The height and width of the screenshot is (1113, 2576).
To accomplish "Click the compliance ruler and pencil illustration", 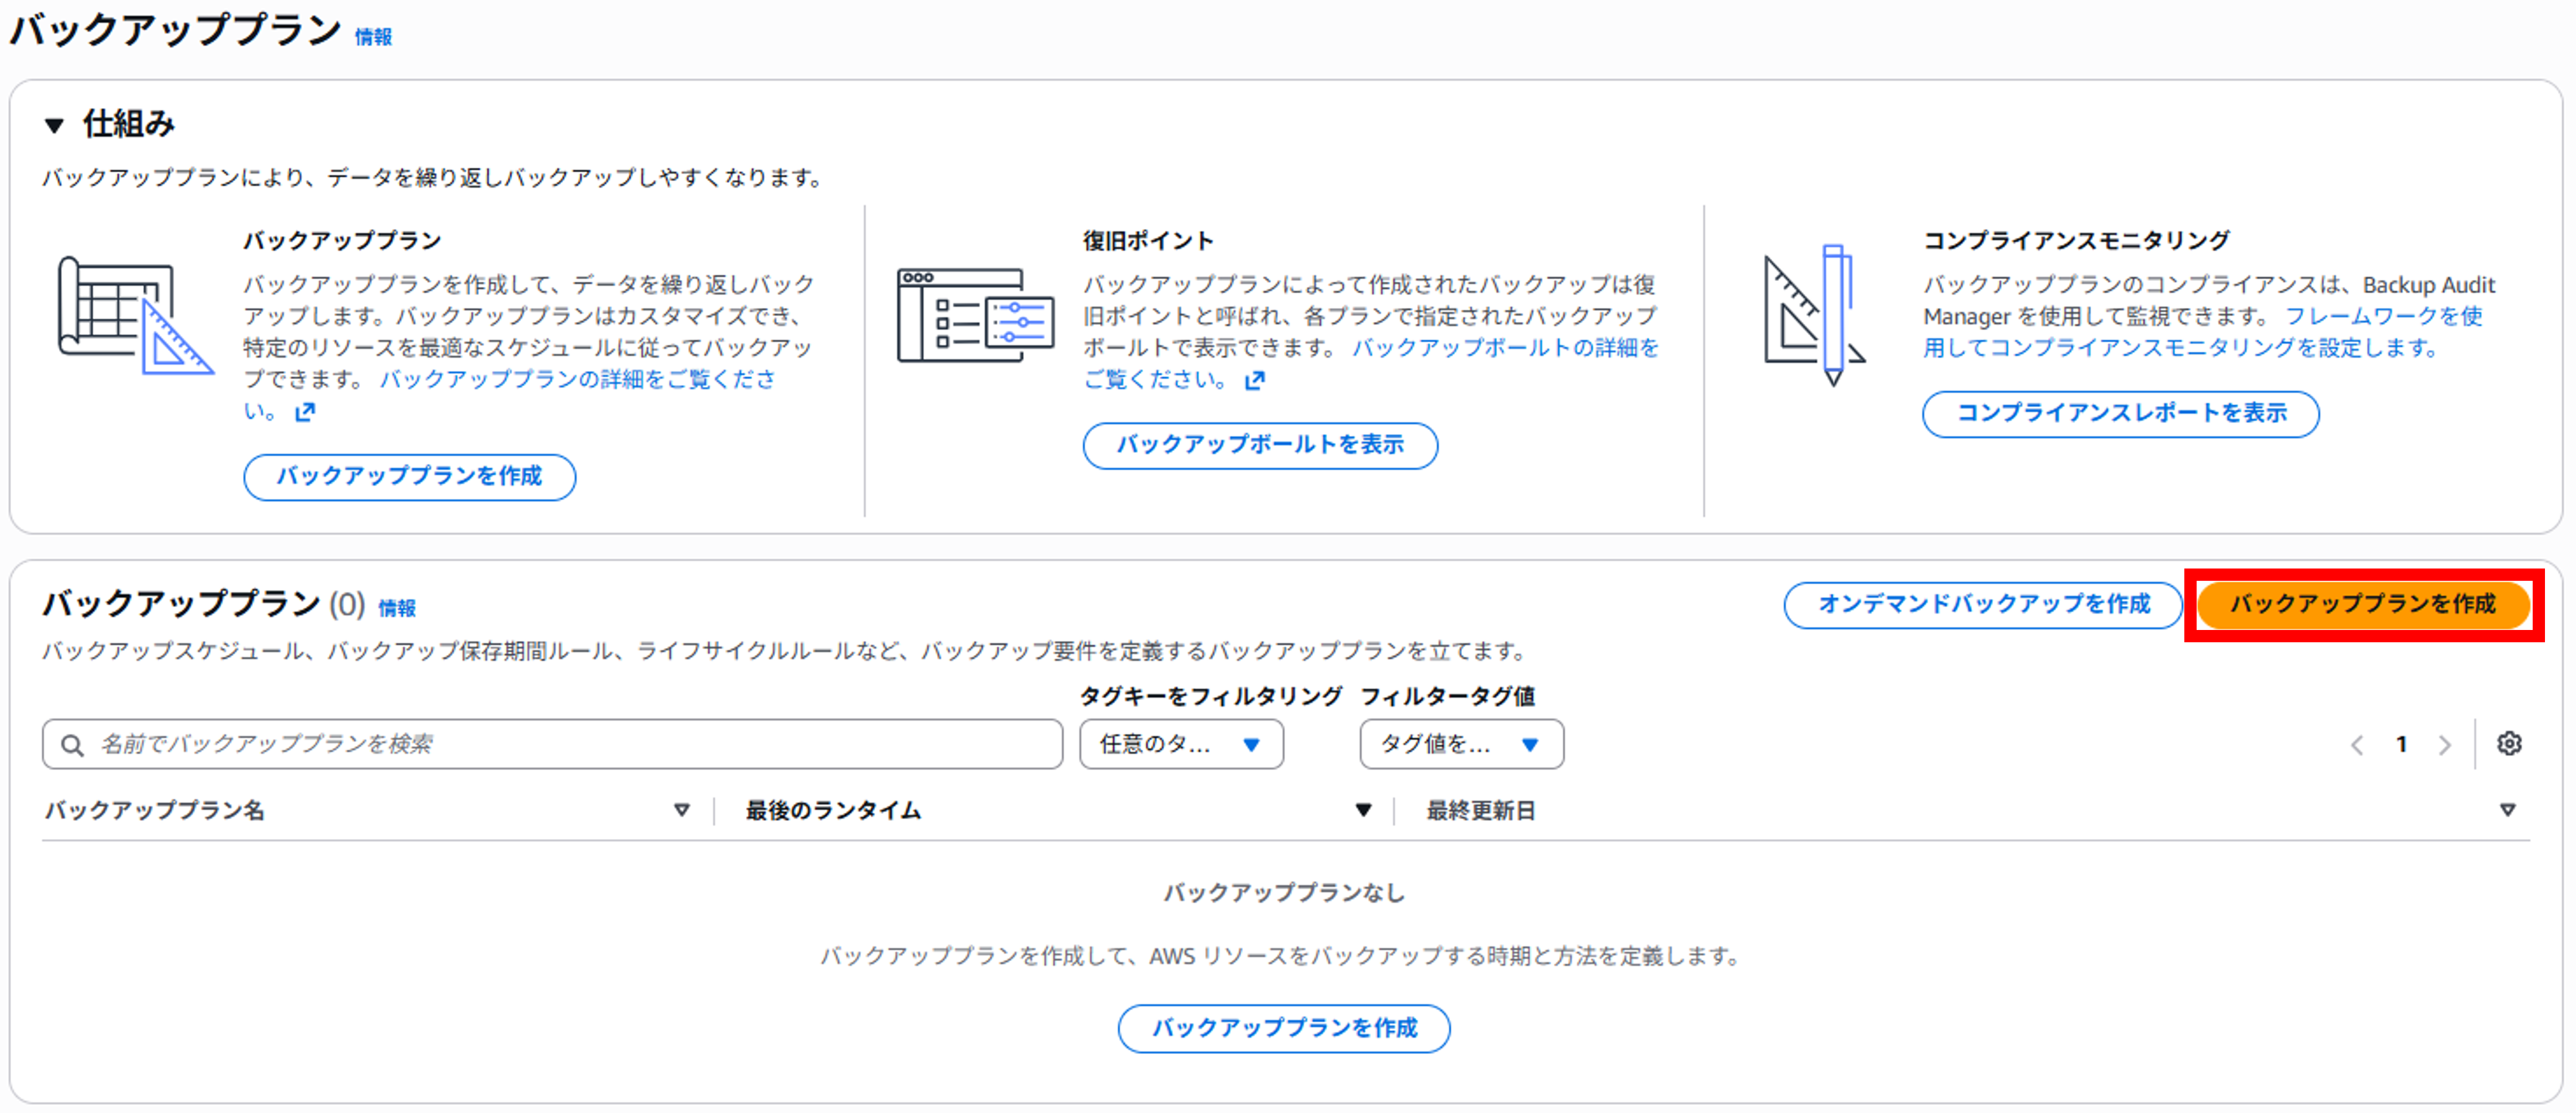I will coord(1815,315).
